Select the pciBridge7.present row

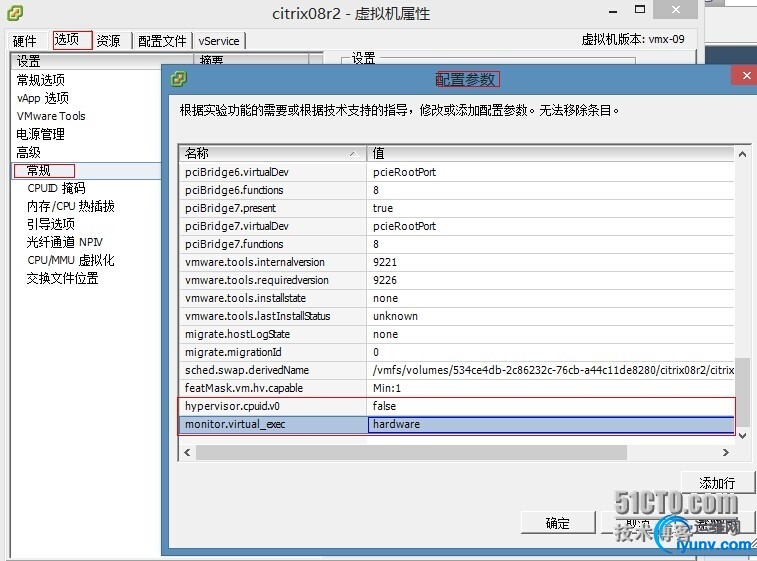[x=457, y=208]
